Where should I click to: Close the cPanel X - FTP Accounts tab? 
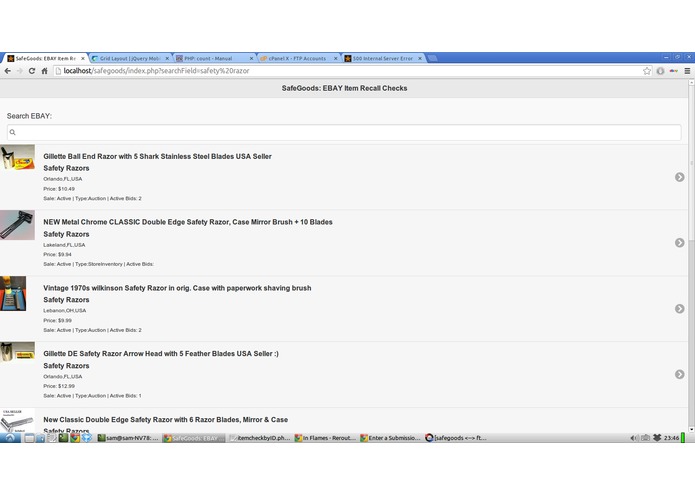(x=336, y=58)
